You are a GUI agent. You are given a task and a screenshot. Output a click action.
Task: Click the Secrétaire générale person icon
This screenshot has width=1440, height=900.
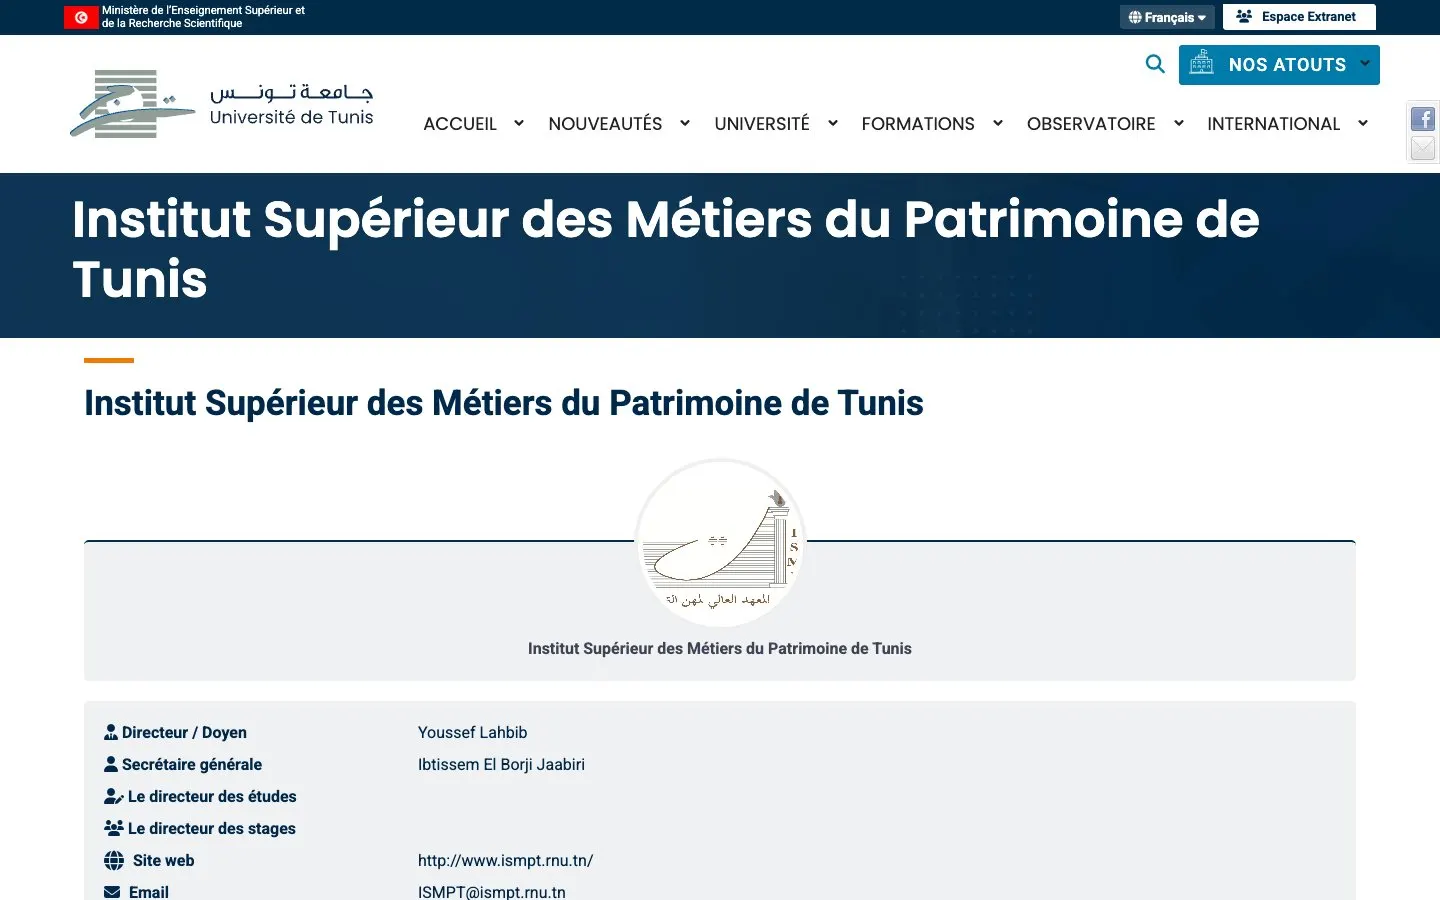pos(111,764)
